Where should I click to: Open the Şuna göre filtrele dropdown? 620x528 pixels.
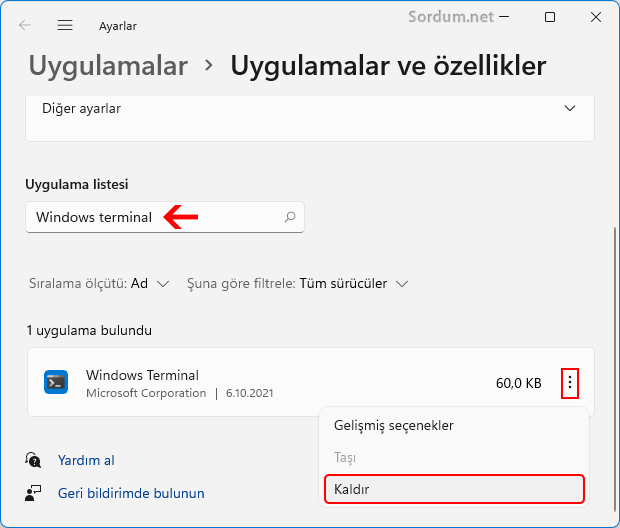pyautogui.click(x=297, y=283)
